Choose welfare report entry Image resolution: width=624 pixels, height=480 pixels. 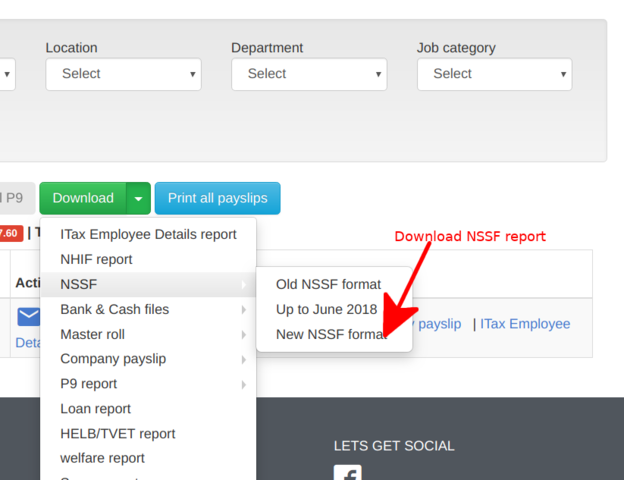[148, 459]
